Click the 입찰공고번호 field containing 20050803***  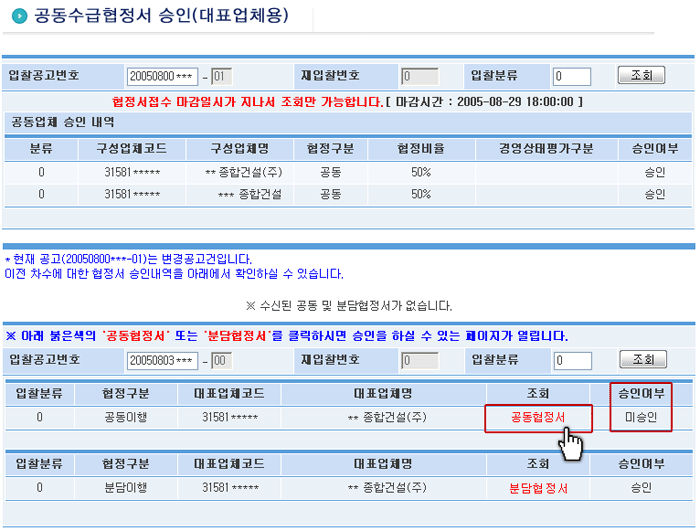(161, 360)
